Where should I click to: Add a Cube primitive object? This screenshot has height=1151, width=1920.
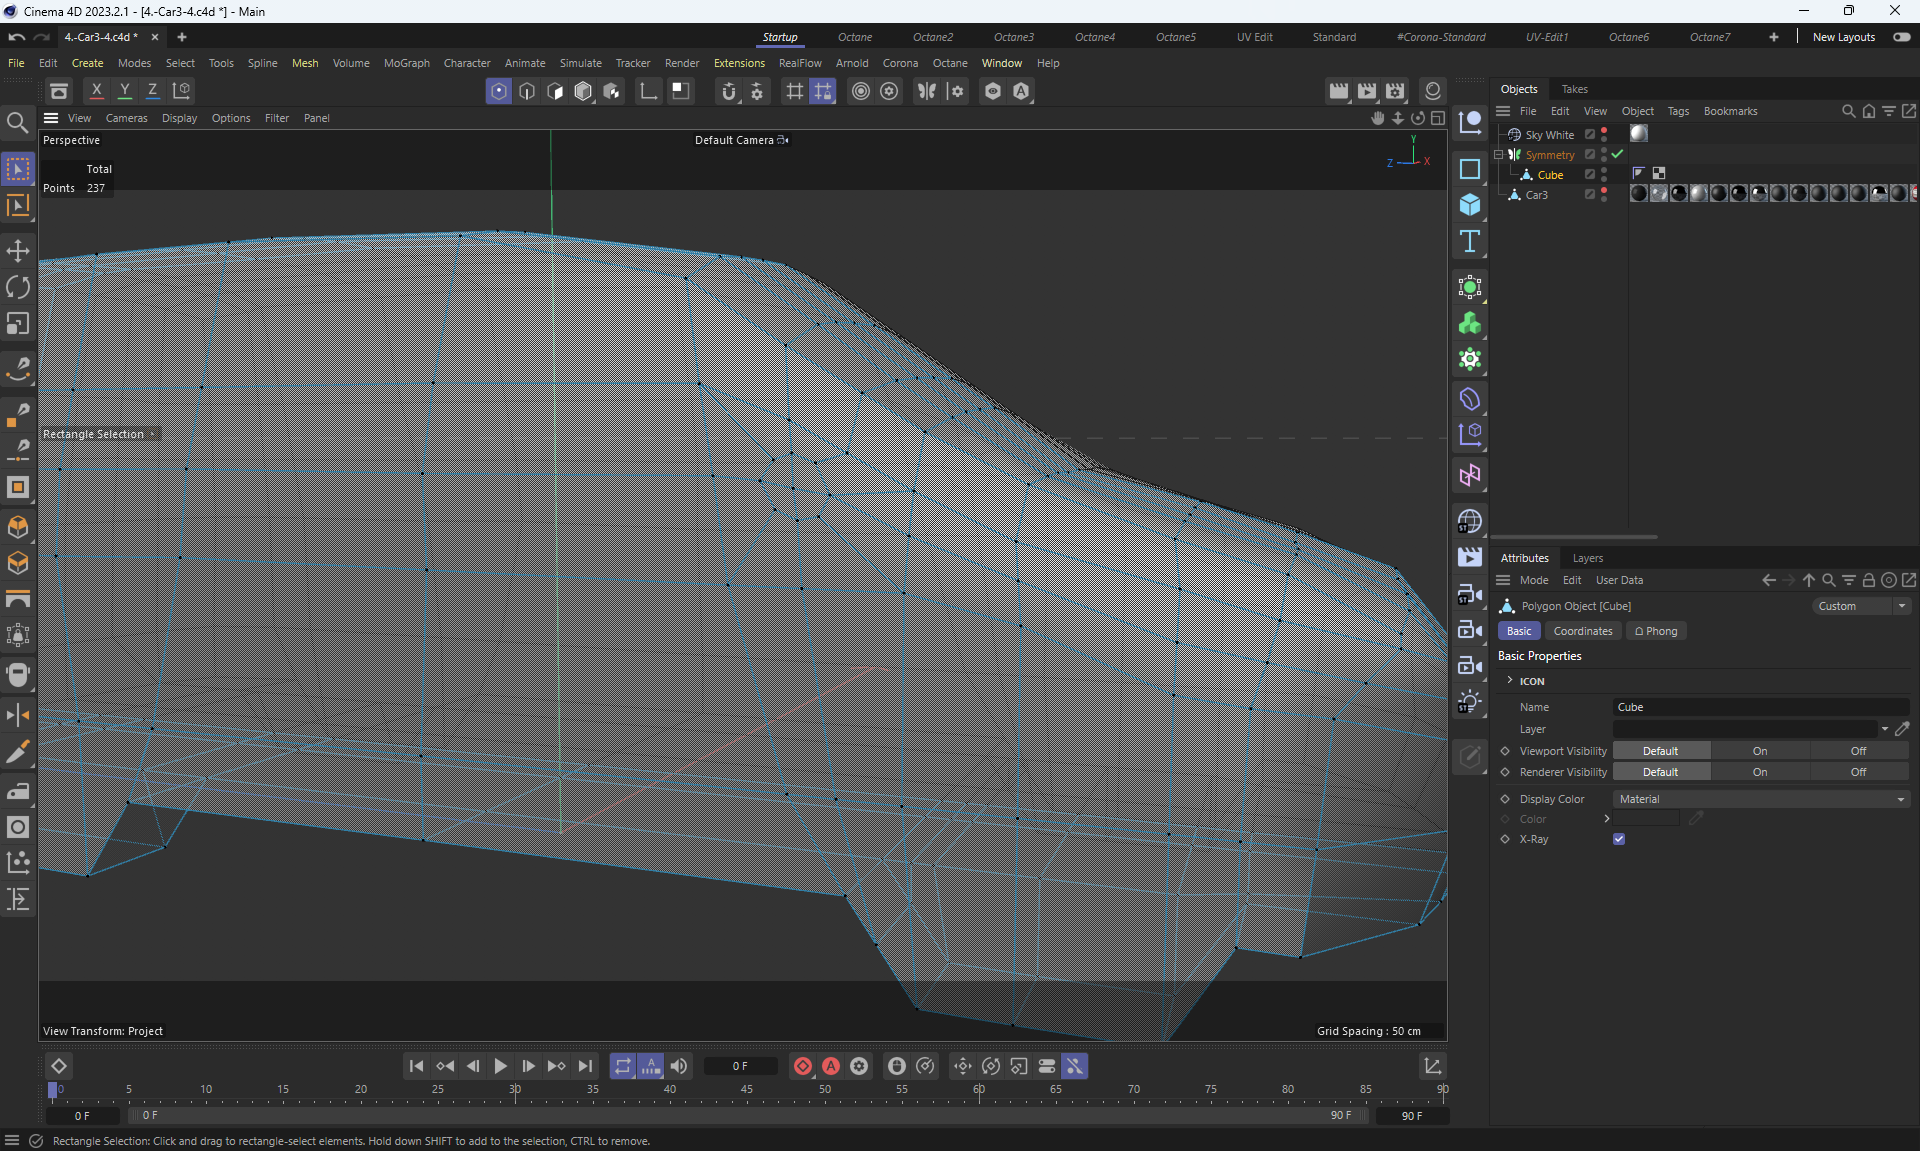(x=1469, y=205)
